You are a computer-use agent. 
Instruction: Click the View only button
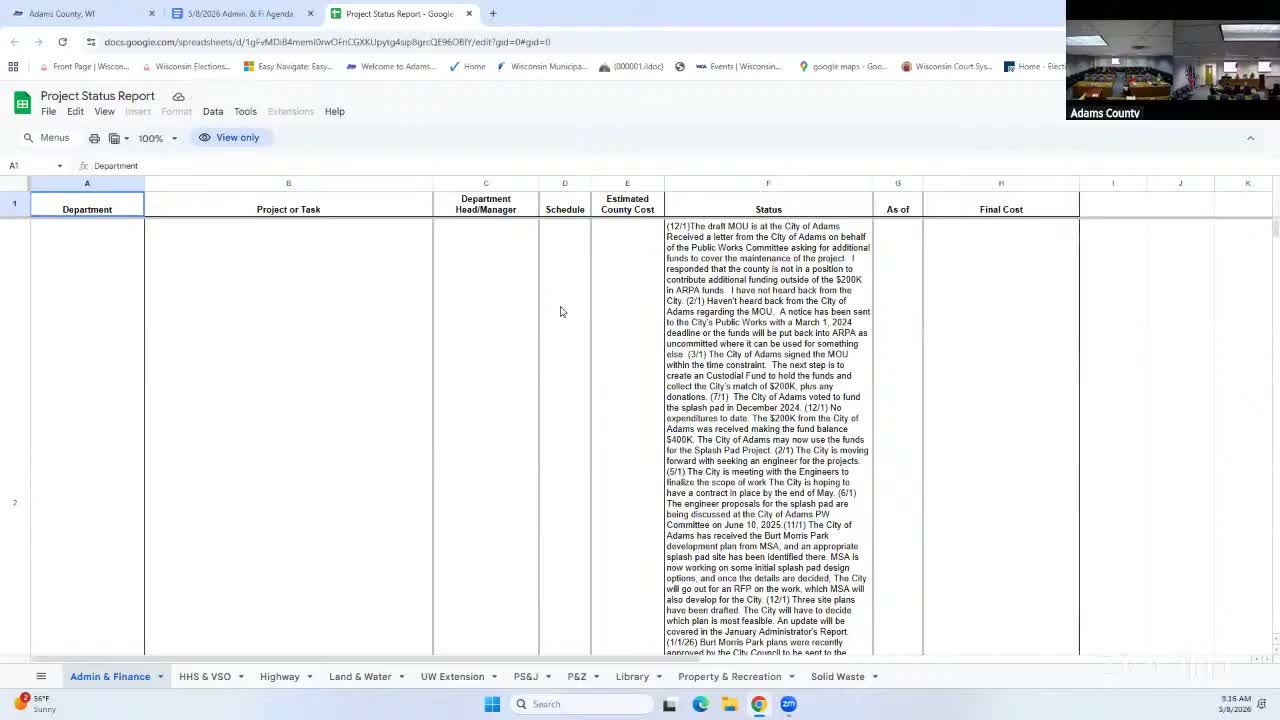tap(229, 138)
